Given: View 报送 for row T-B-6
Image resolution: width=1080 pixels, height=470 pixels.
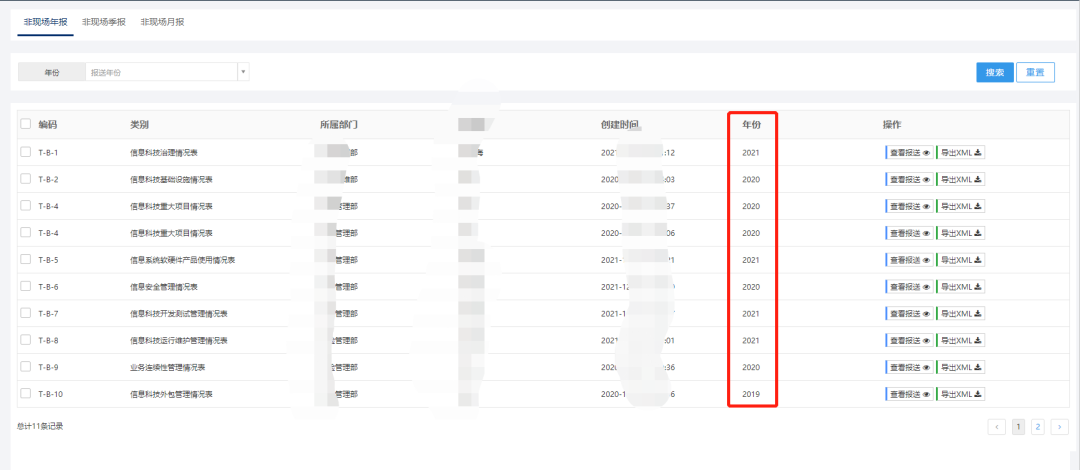Looking at the screenshot, I should [x=909, y=287].
